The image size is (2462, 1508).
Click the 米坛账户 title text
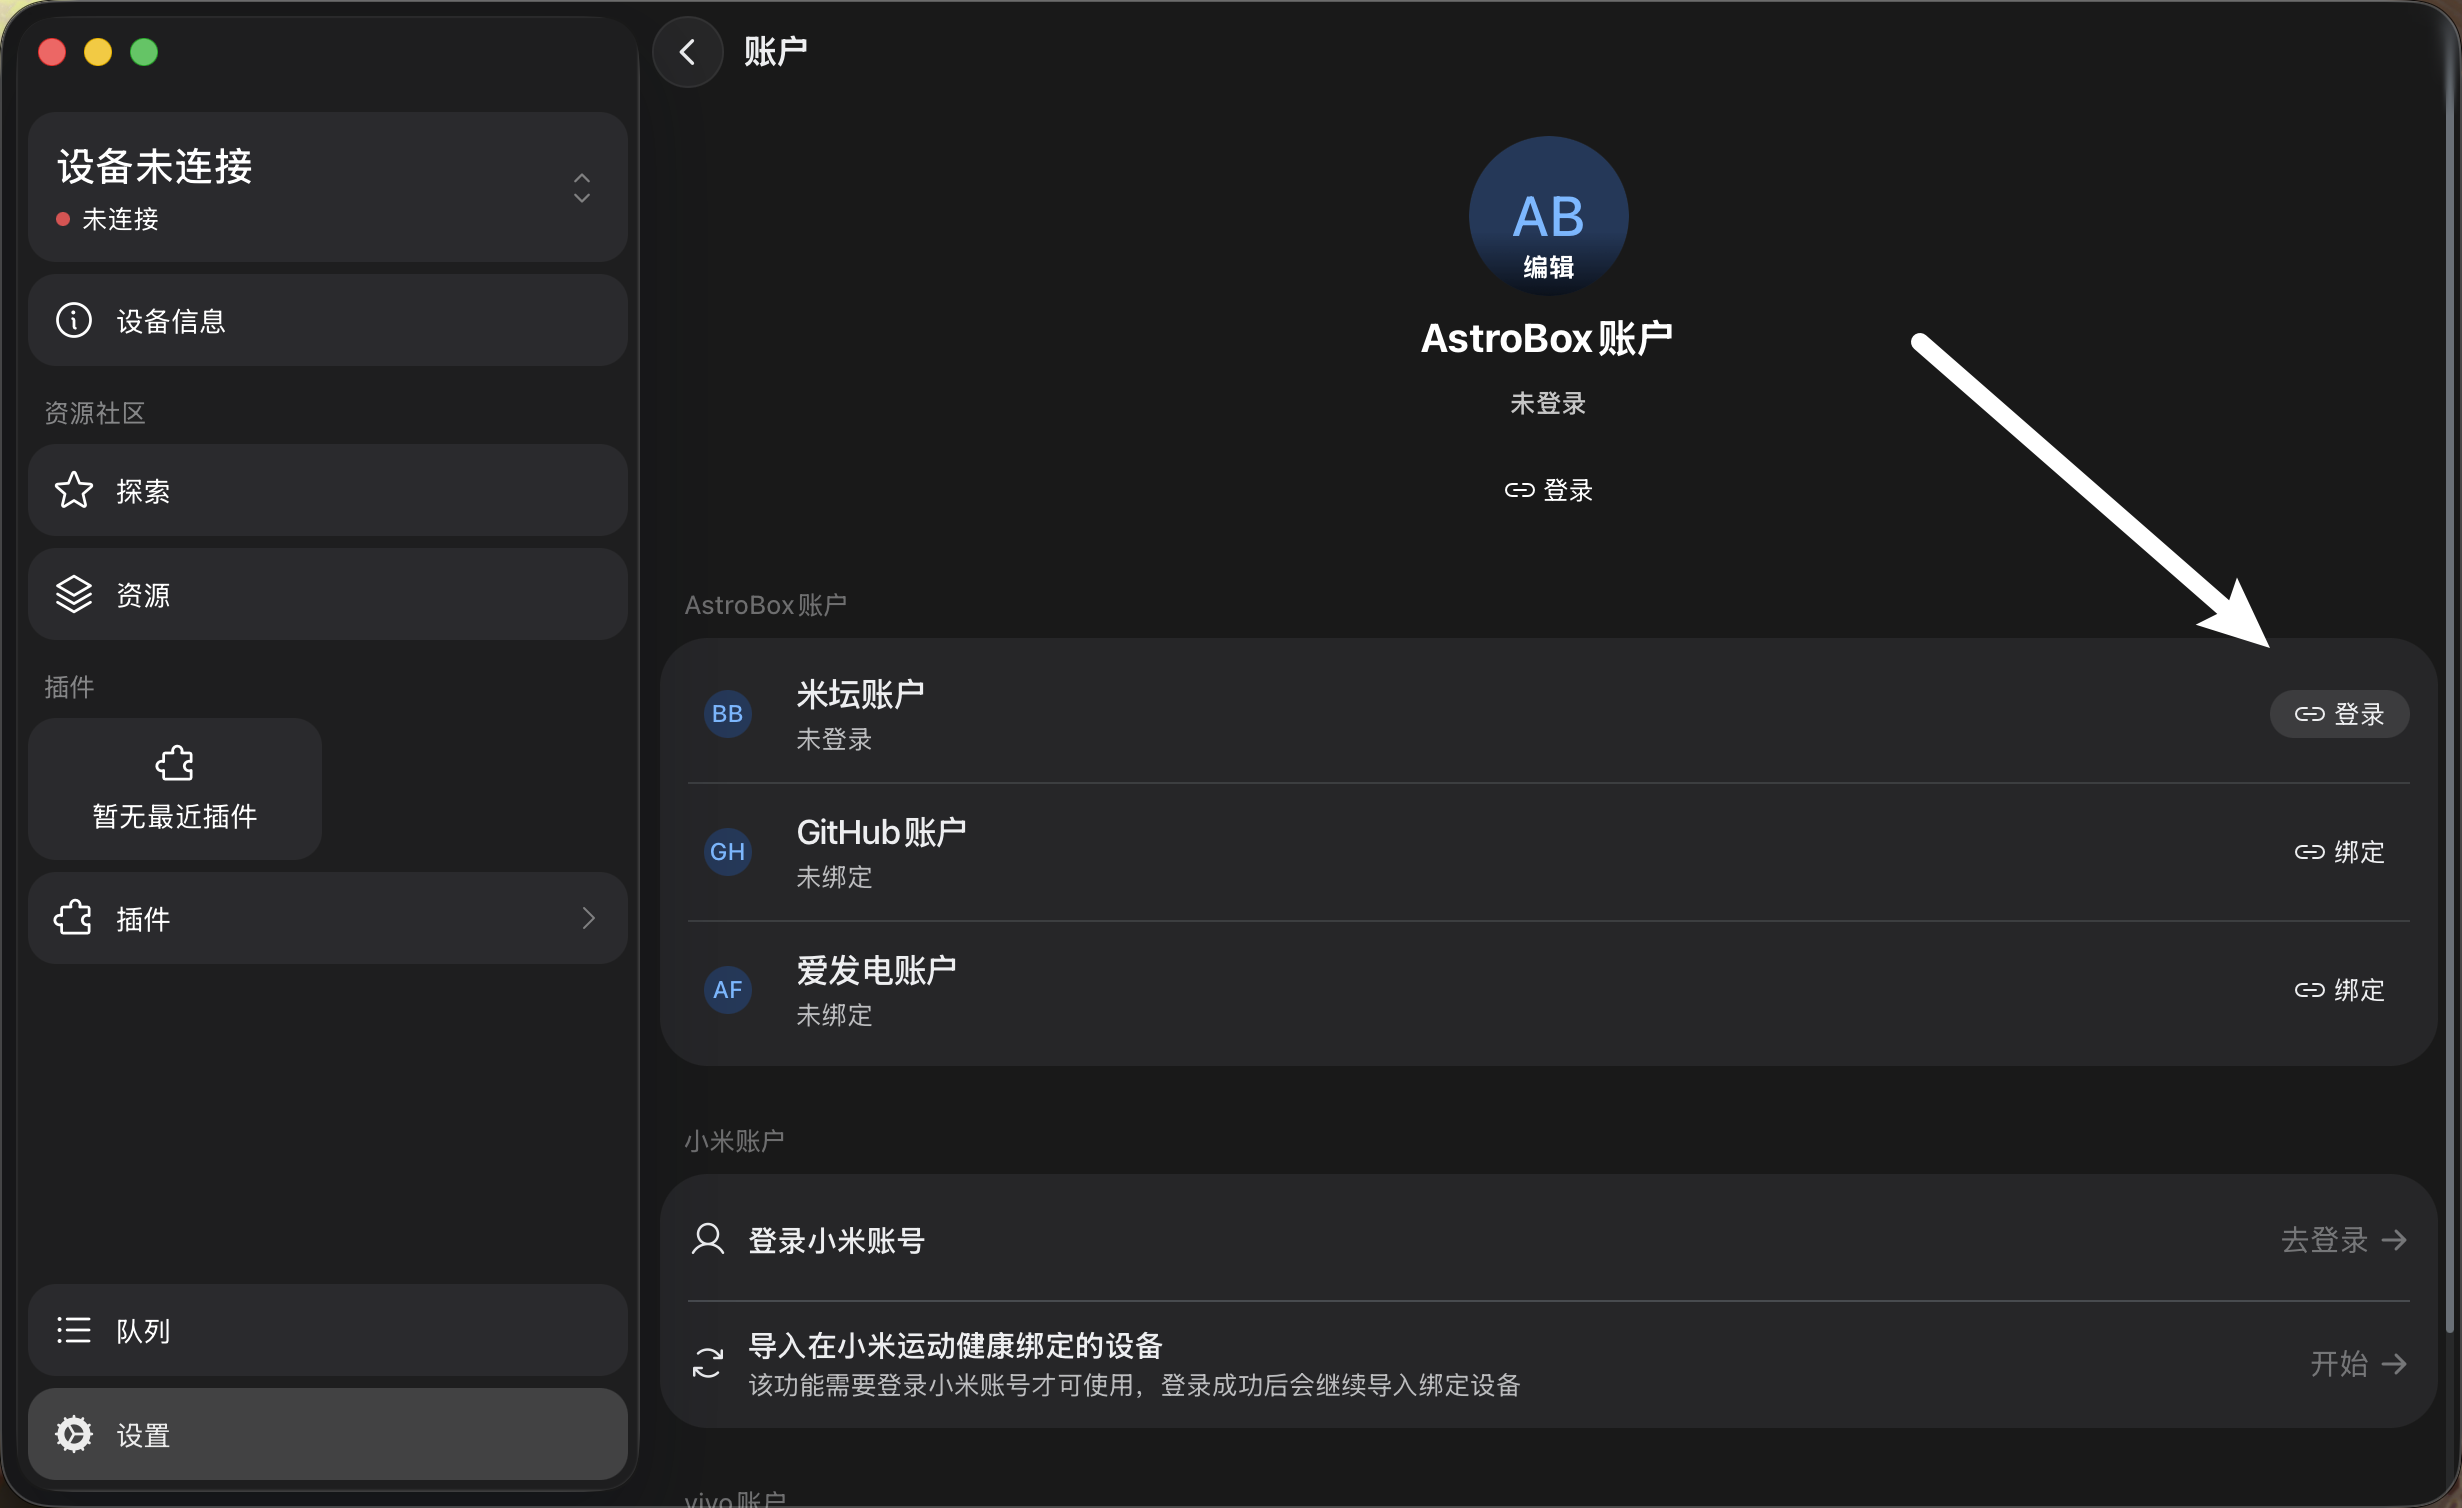[x=860, y=694]
